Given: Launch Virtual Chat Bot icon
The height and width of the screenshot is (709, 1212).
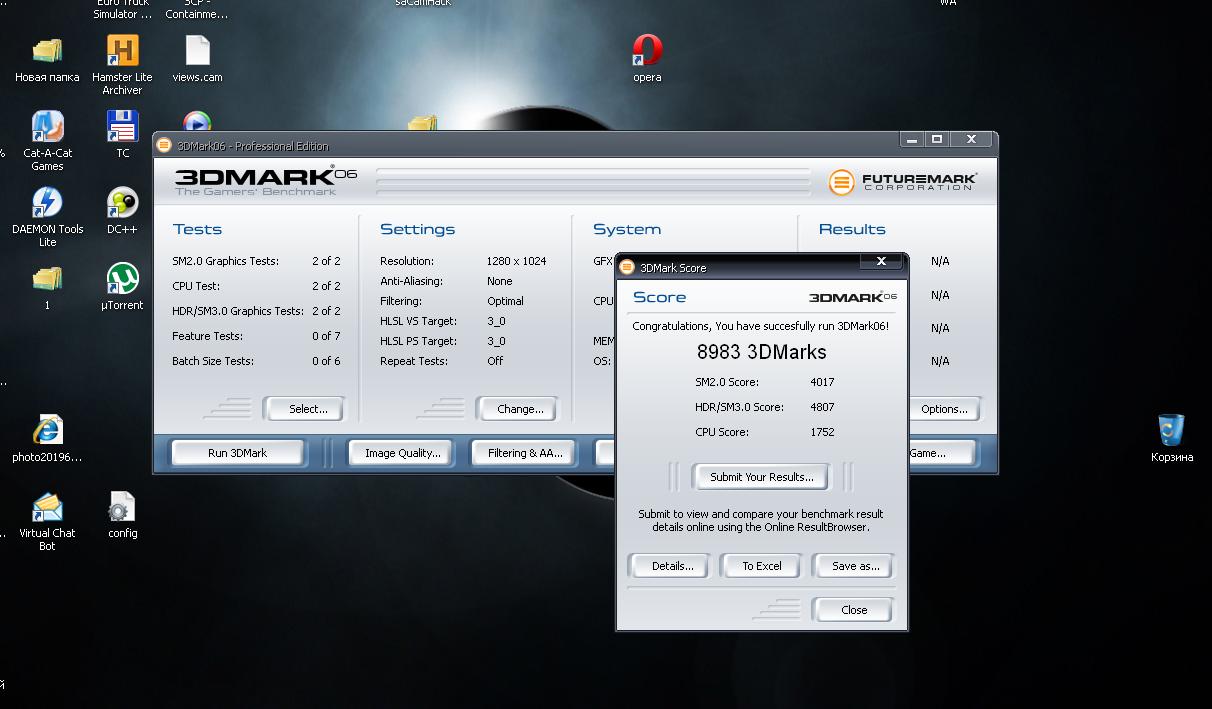Looking at the screenshot, I should pos(47,507).
